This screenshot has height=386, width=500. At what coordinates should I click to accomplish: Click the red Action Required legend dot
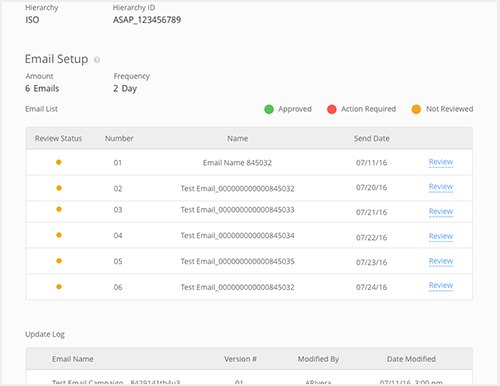(x=332, y=109)
